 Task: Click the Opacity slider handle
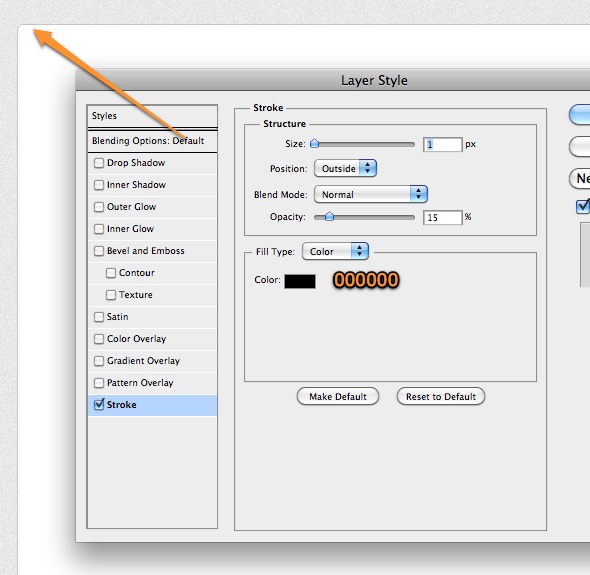coord(329,216)
